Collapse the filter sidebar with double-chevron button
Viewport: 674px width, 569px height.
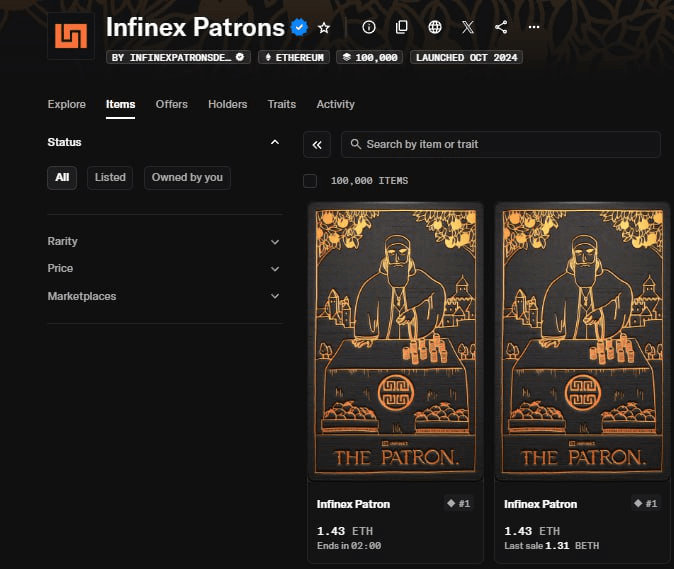coord(317,144)
